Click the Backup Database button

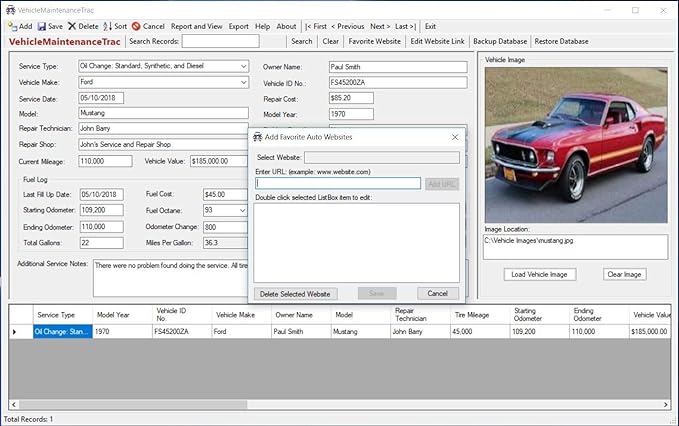point(499,41)
